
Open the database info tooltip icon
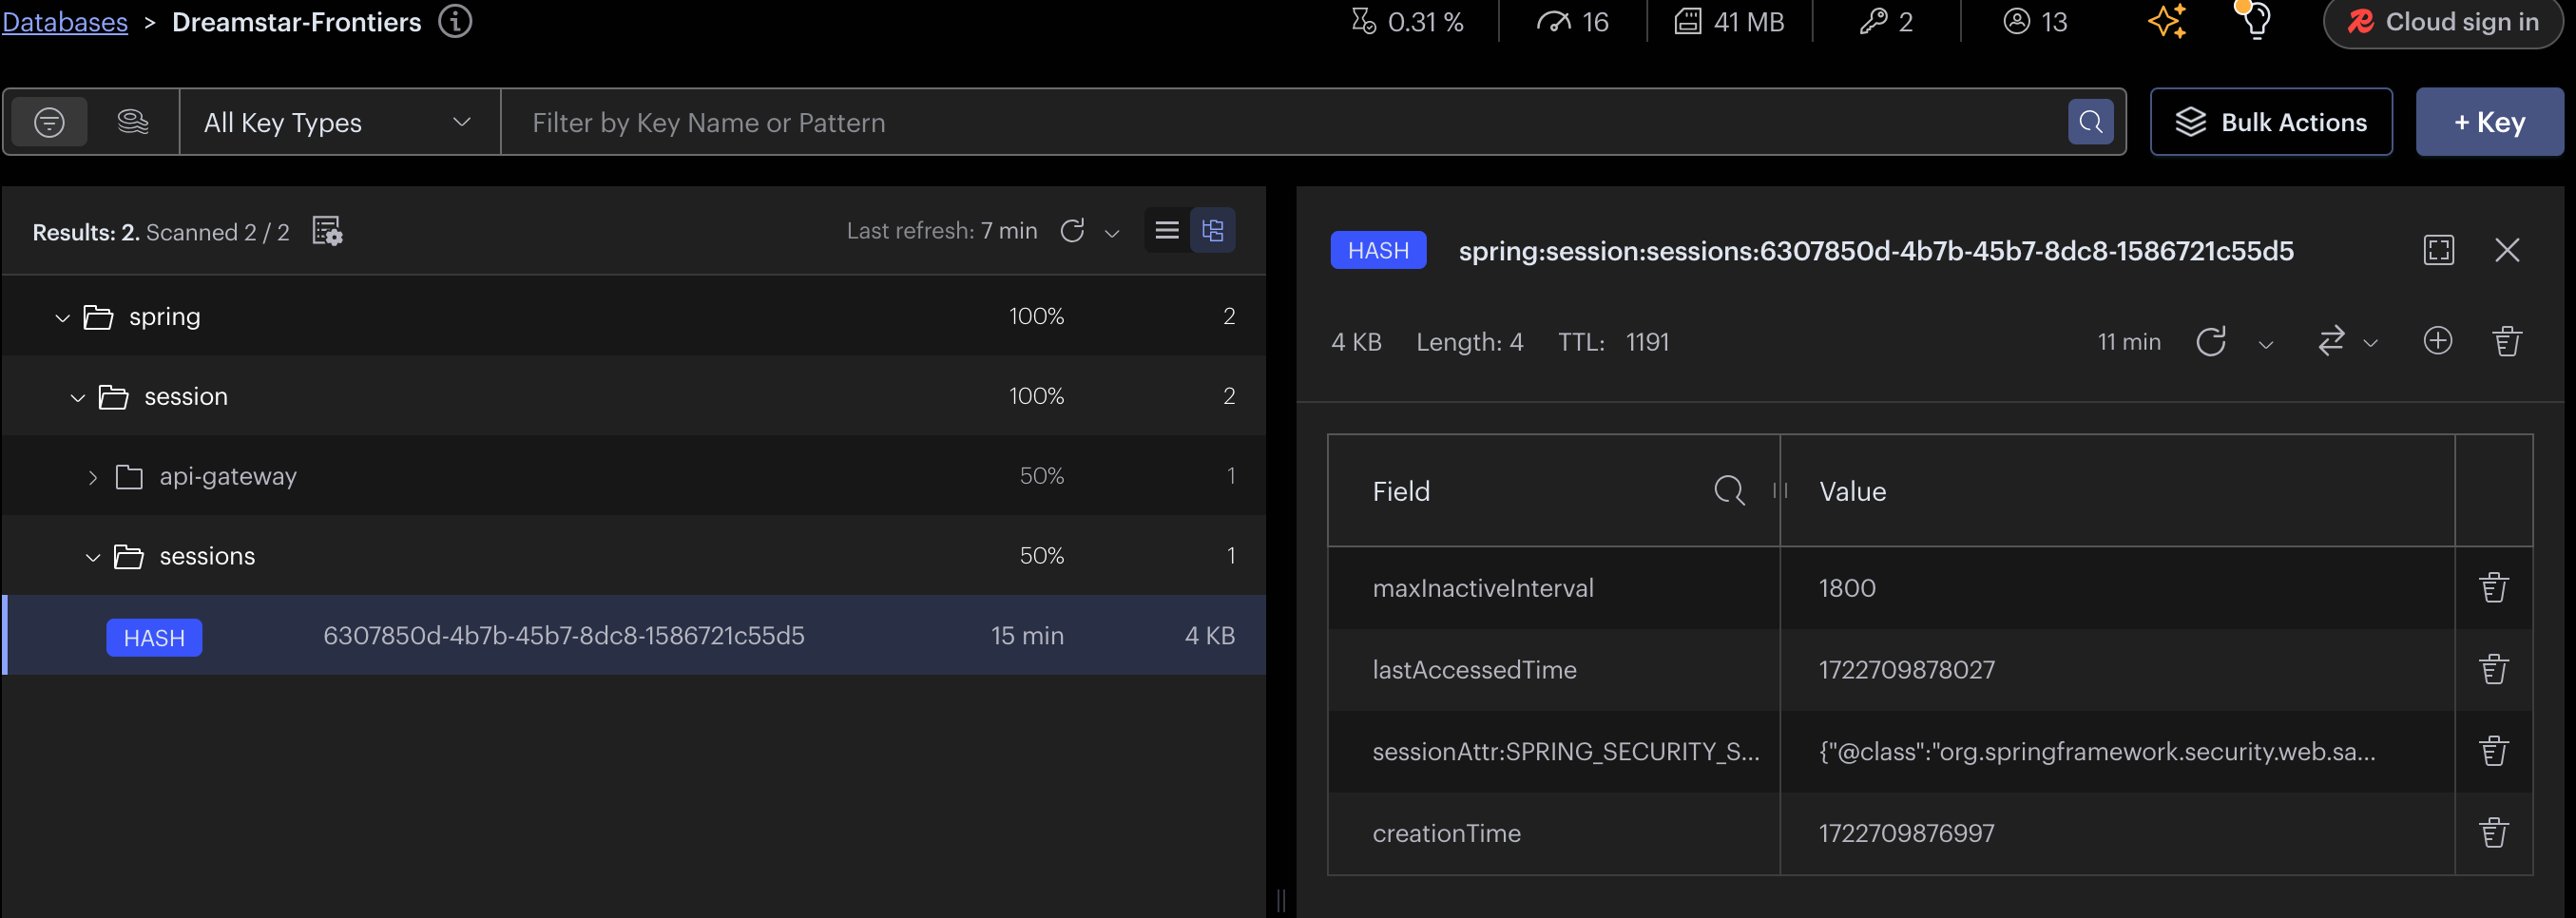click(x=455, y=21)
